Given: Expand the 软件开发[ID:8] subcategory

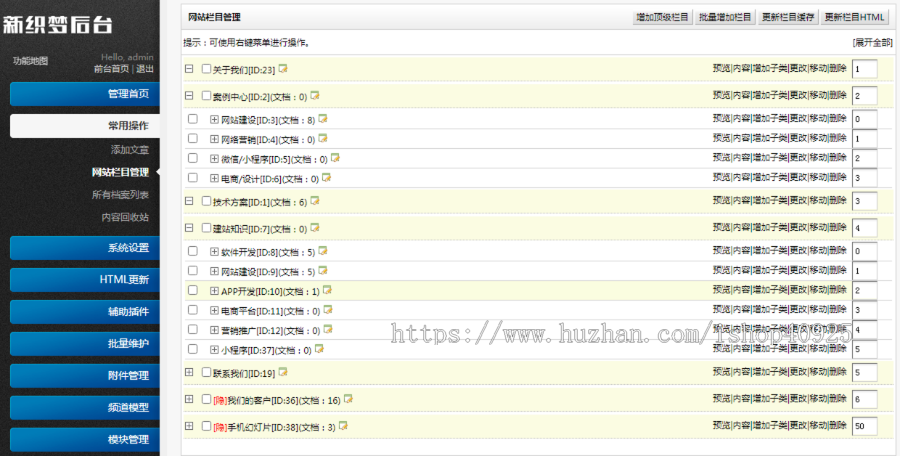Looking at the screenshot, I should (x=215, y=252).
